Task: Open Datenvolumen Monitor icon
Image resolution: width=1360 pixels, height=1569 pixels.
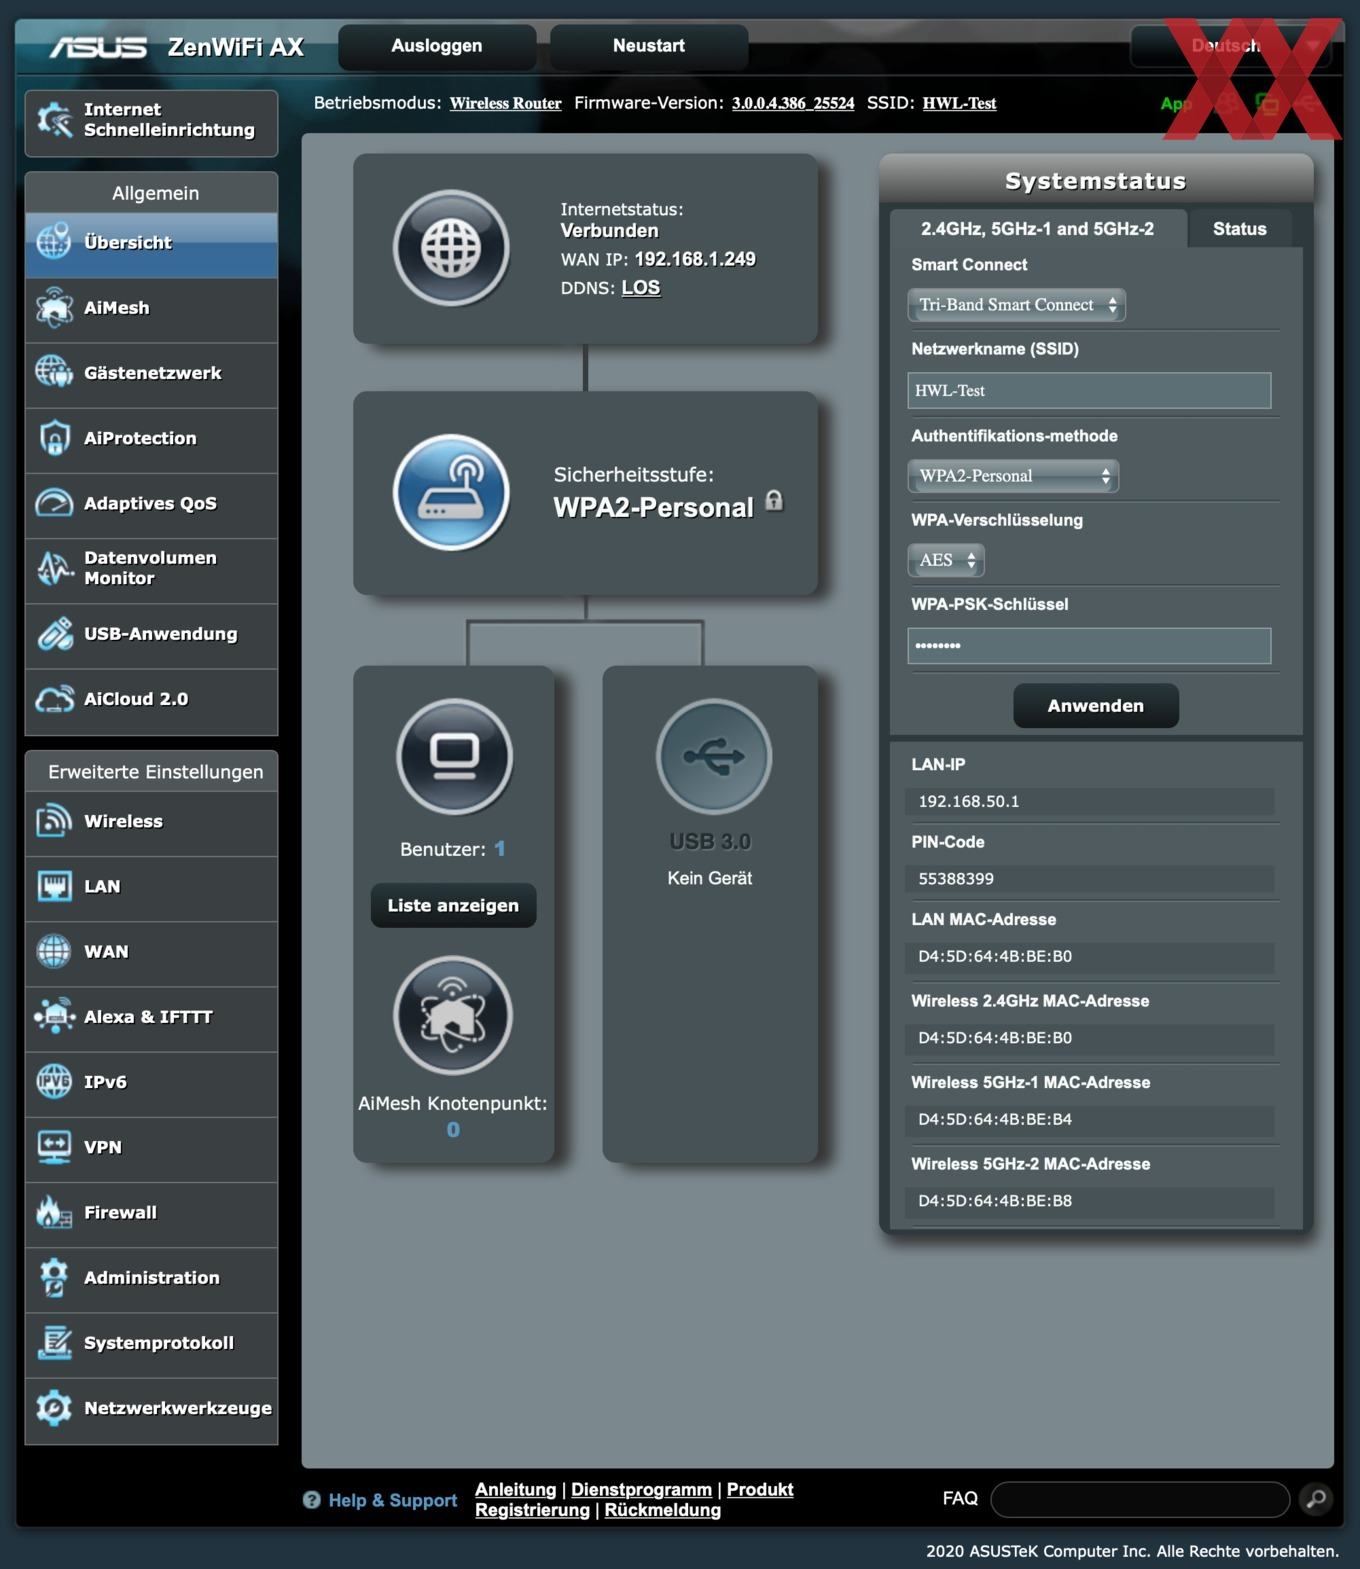Action: click(x=54, y=568)
